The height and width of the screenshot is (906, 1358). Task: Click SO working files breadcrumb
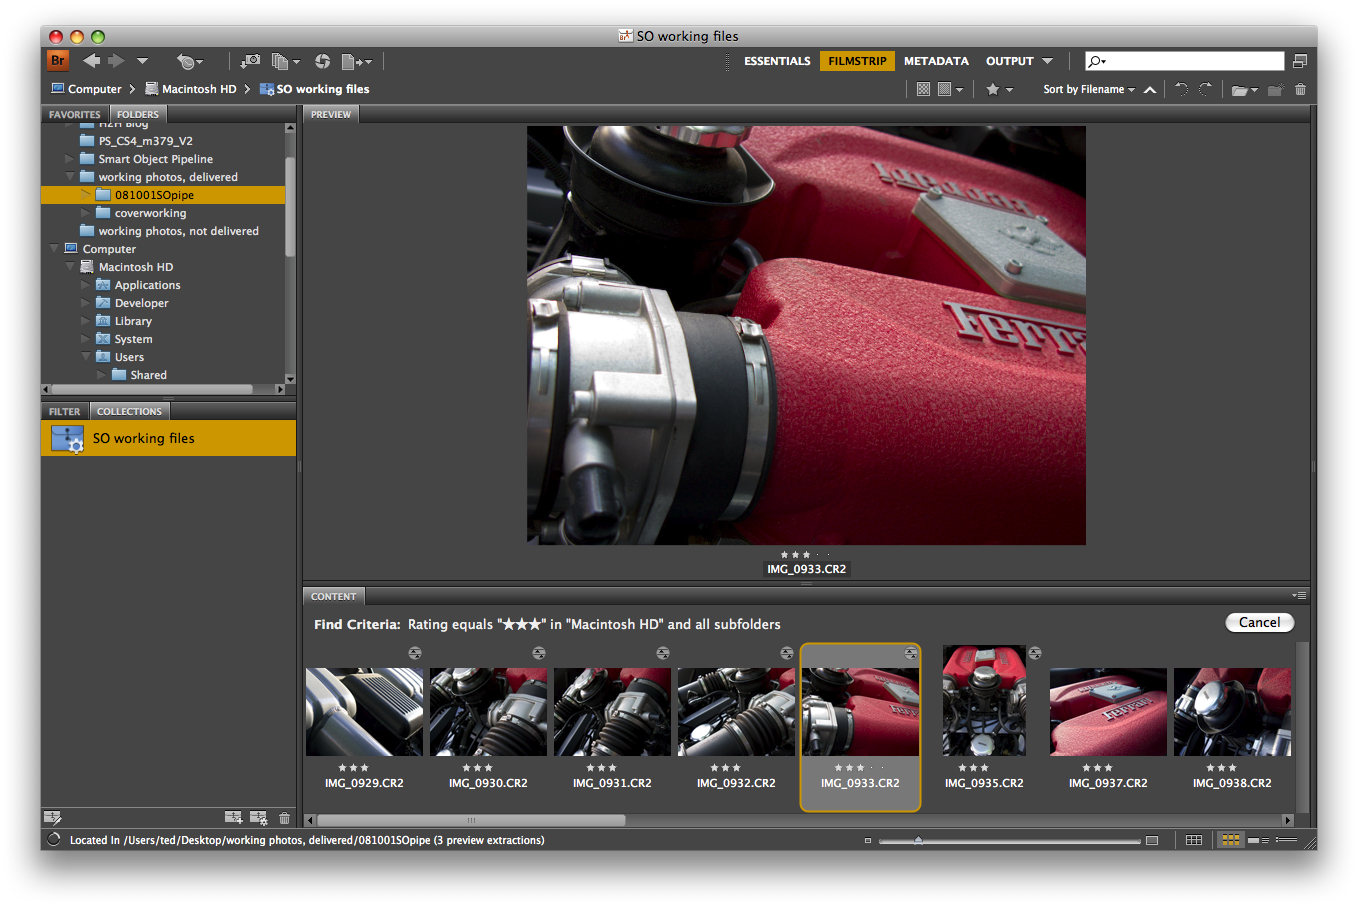(314, 89)
